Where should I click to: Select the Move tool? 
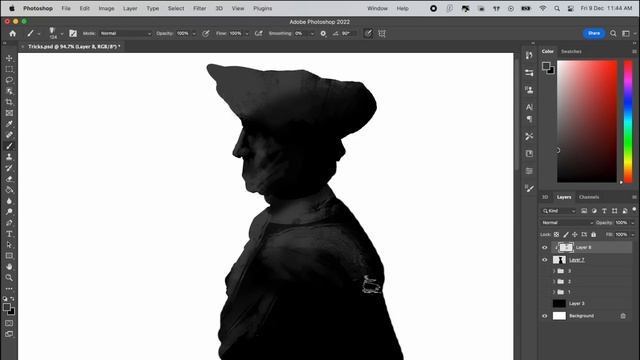(9, 58)
